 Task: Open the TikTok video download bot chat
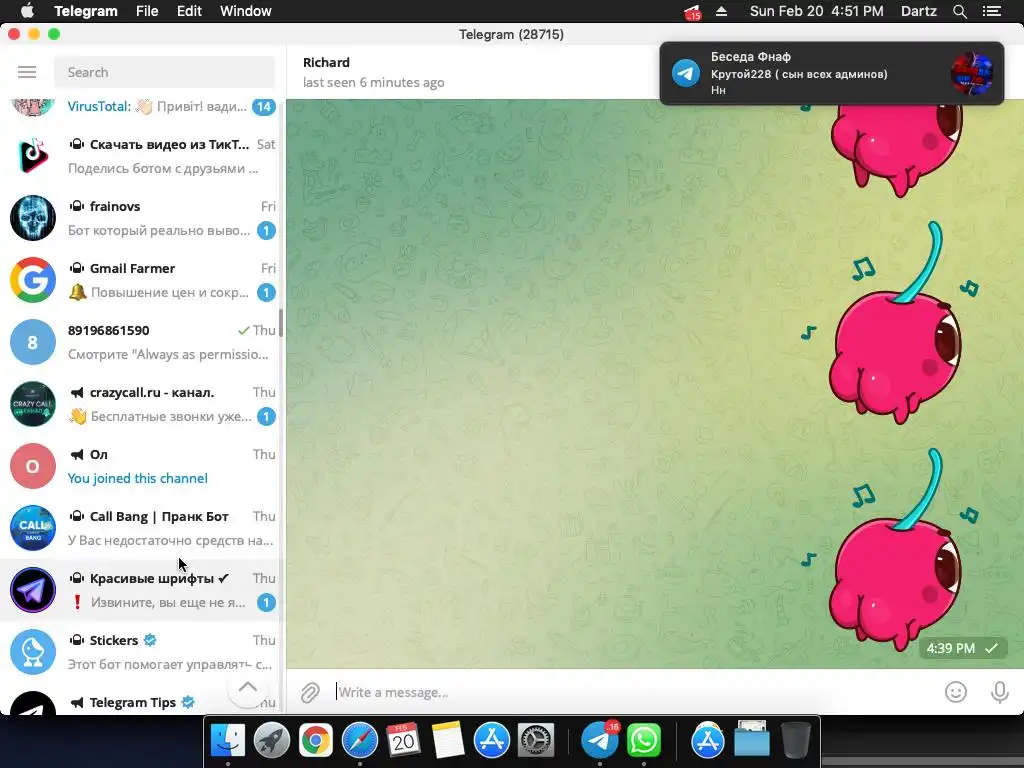click(140, 156)
